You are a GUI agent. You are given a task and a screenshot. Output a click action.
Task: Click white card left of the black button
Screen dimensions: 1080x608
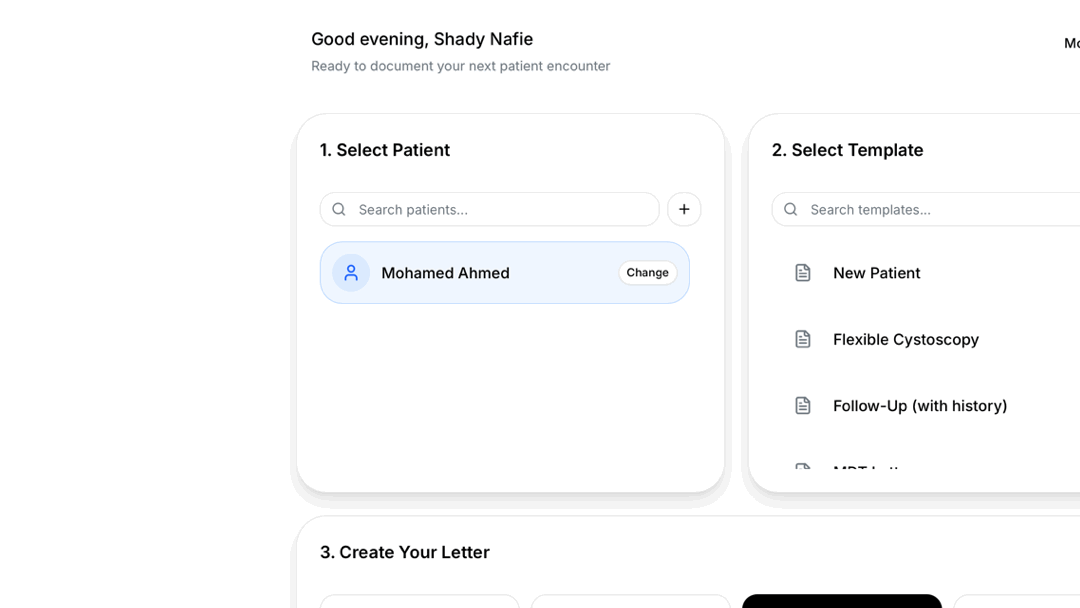pyautogui.click(x=630, y=601)
